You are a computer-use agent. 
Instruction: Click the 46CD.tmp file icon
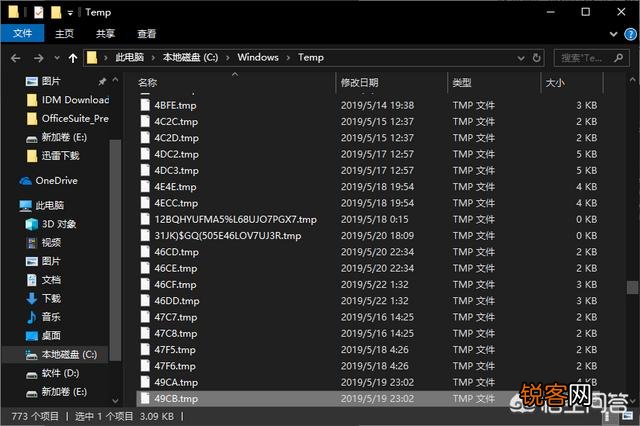[x=145, y=252]
